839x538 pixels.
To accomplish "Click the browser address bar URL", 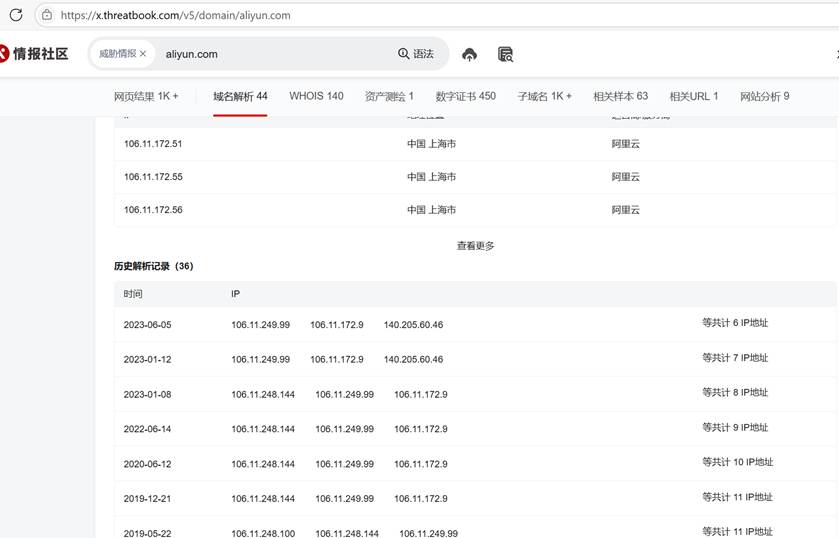I will (x=176, y=15).
